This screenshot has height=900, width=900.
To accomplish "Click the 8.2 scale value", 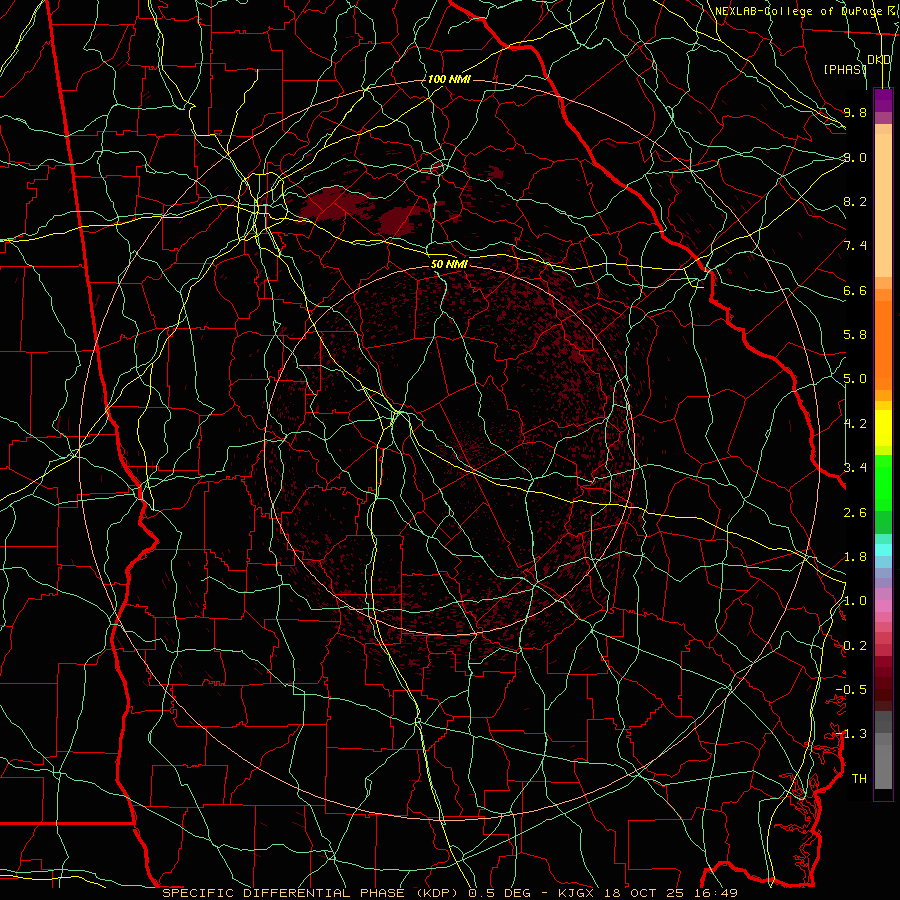I will pyautogui.click(x=855, y=201).
